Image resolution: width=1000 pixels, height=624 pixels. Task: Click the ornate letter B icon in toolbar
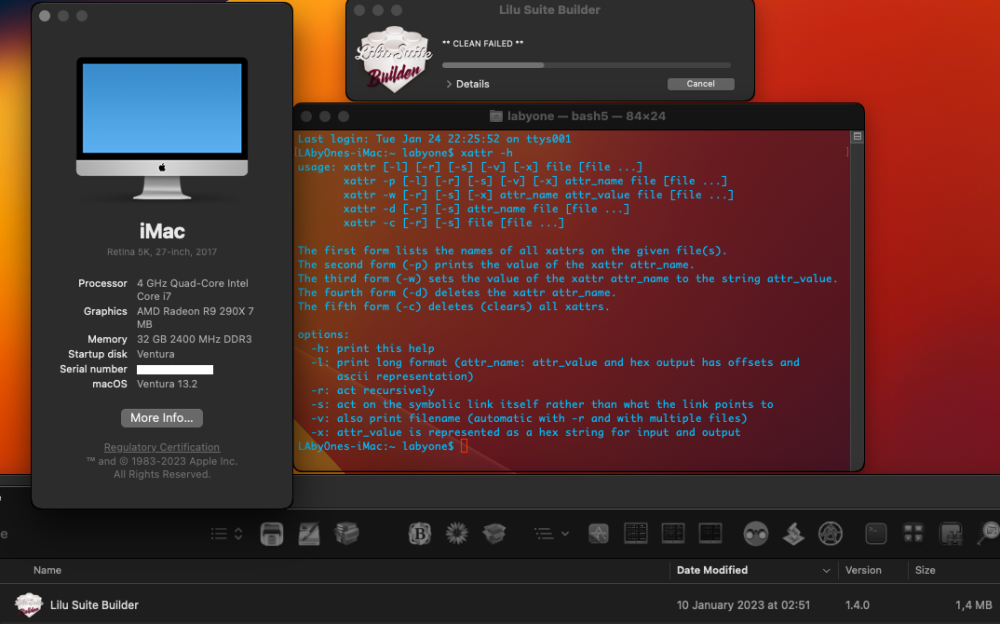pyautogui.click(x=420, y=533)
